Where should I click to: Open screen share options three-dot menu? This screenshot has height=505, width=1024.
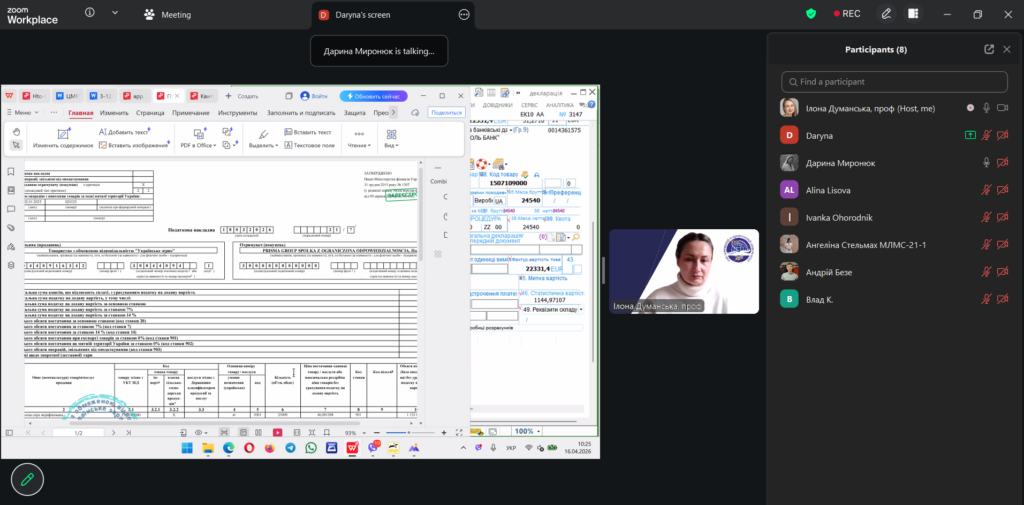[x=463, y=15]
